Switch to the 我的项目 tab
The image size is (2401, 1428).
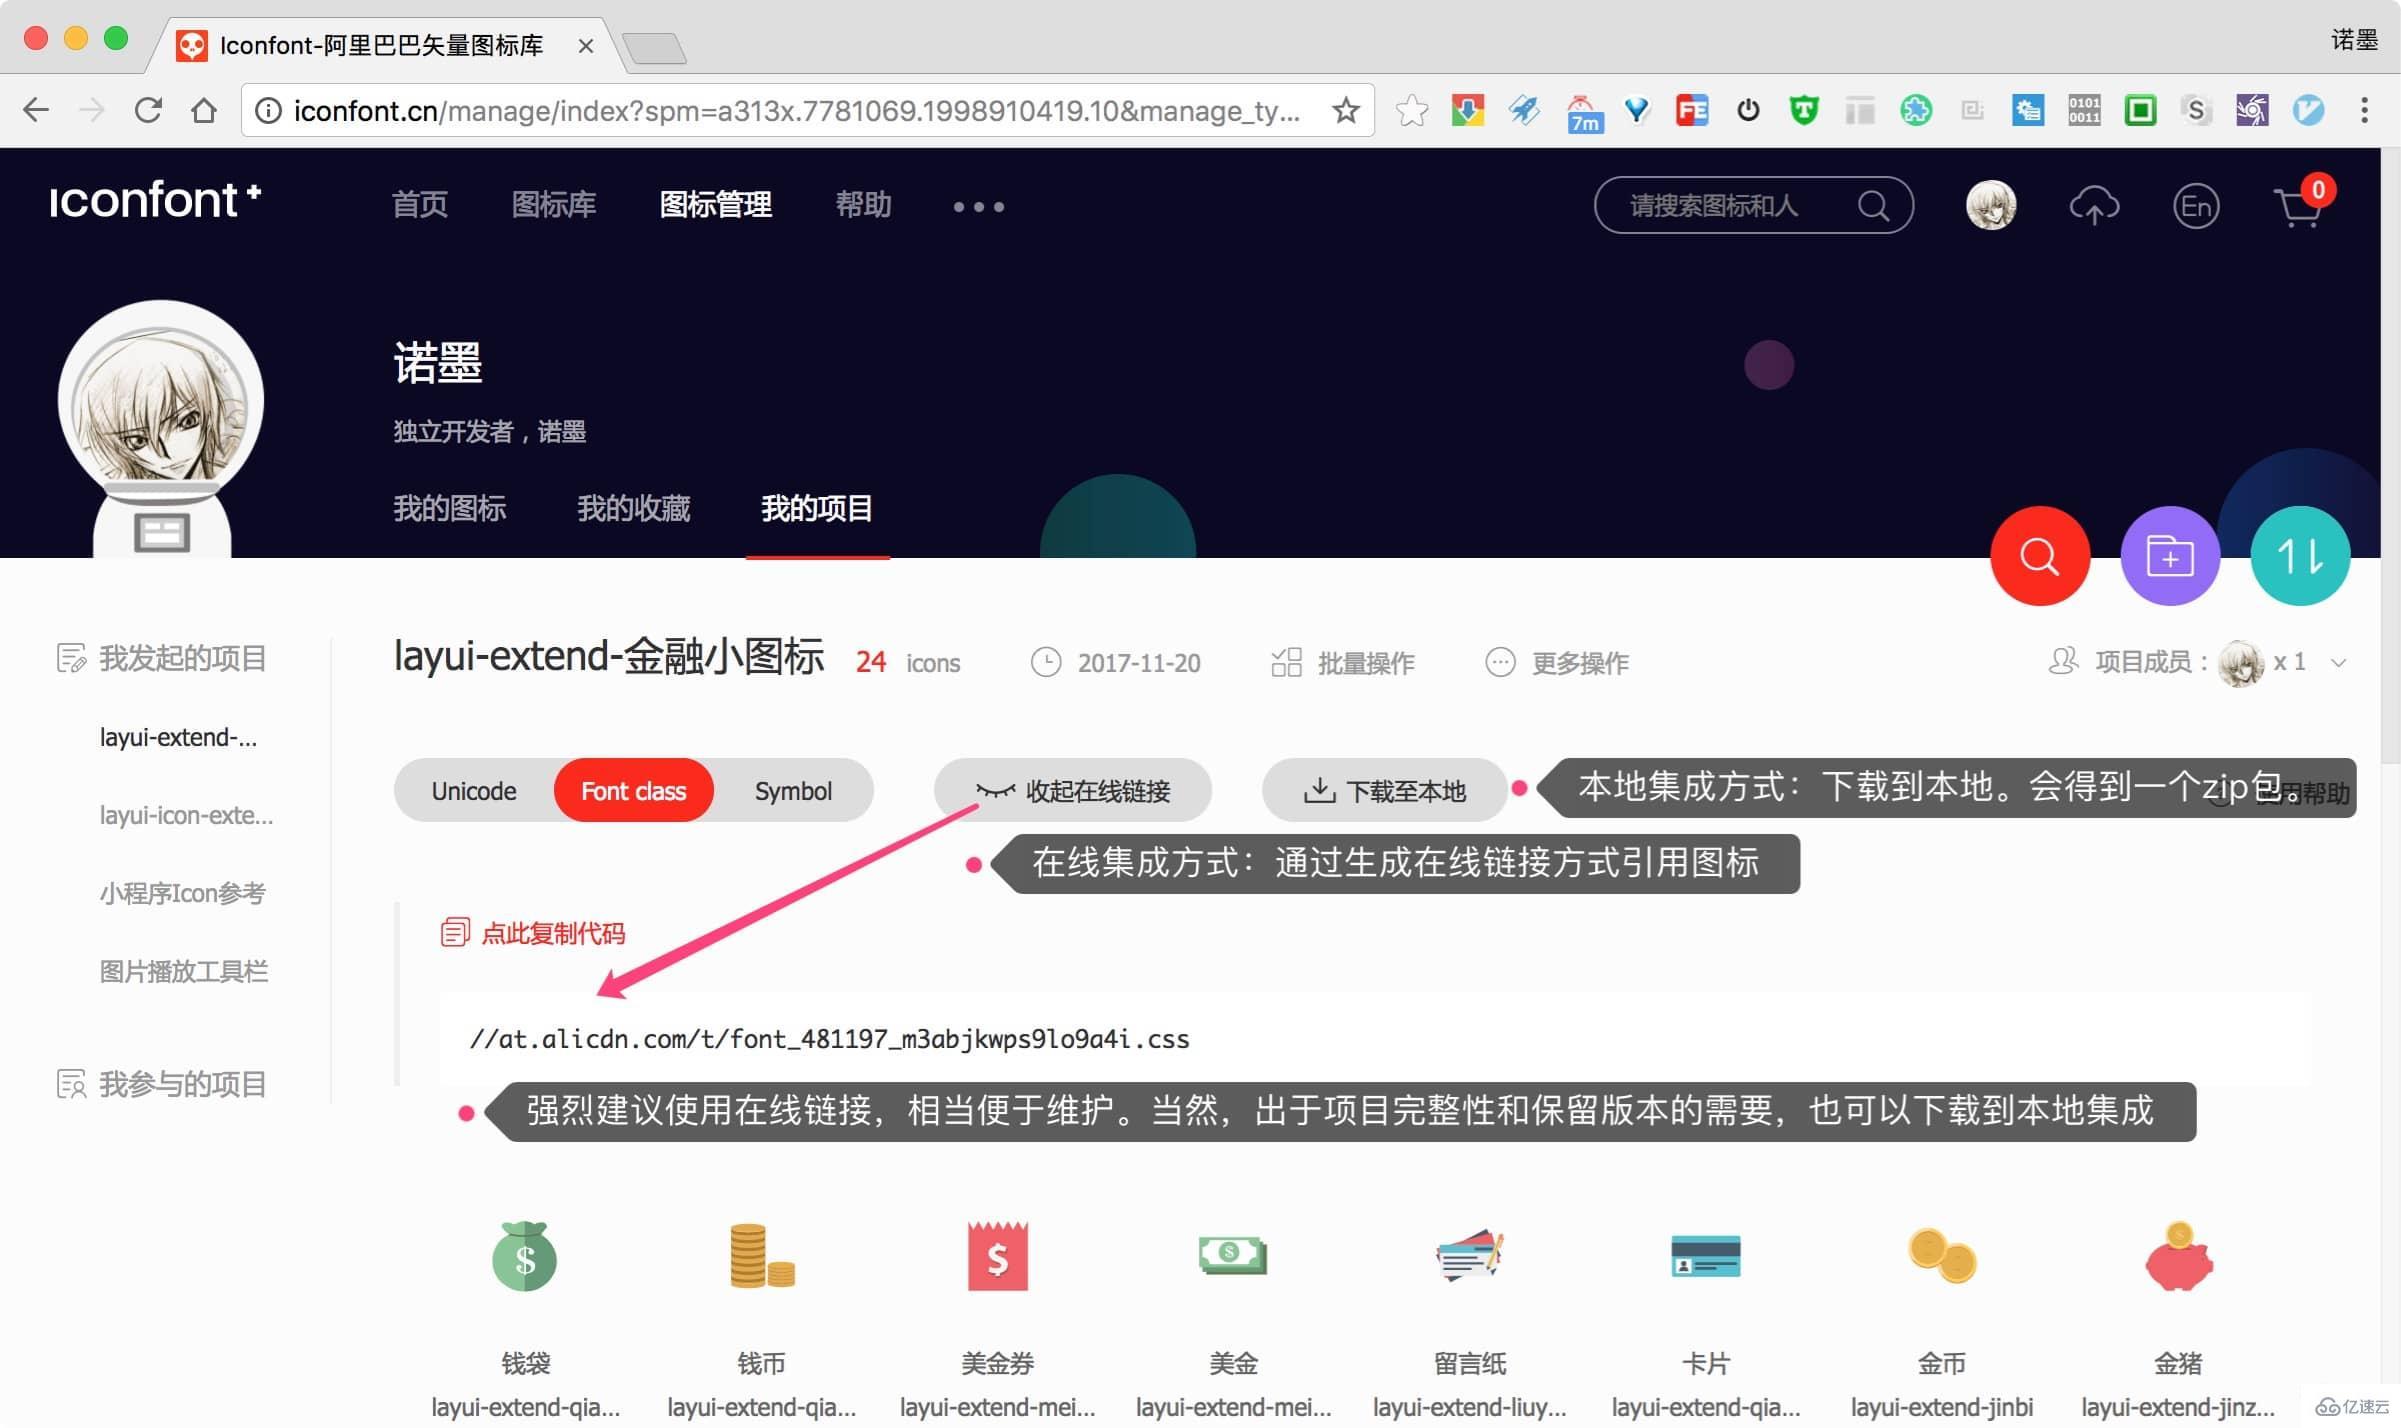coord(817,508)
